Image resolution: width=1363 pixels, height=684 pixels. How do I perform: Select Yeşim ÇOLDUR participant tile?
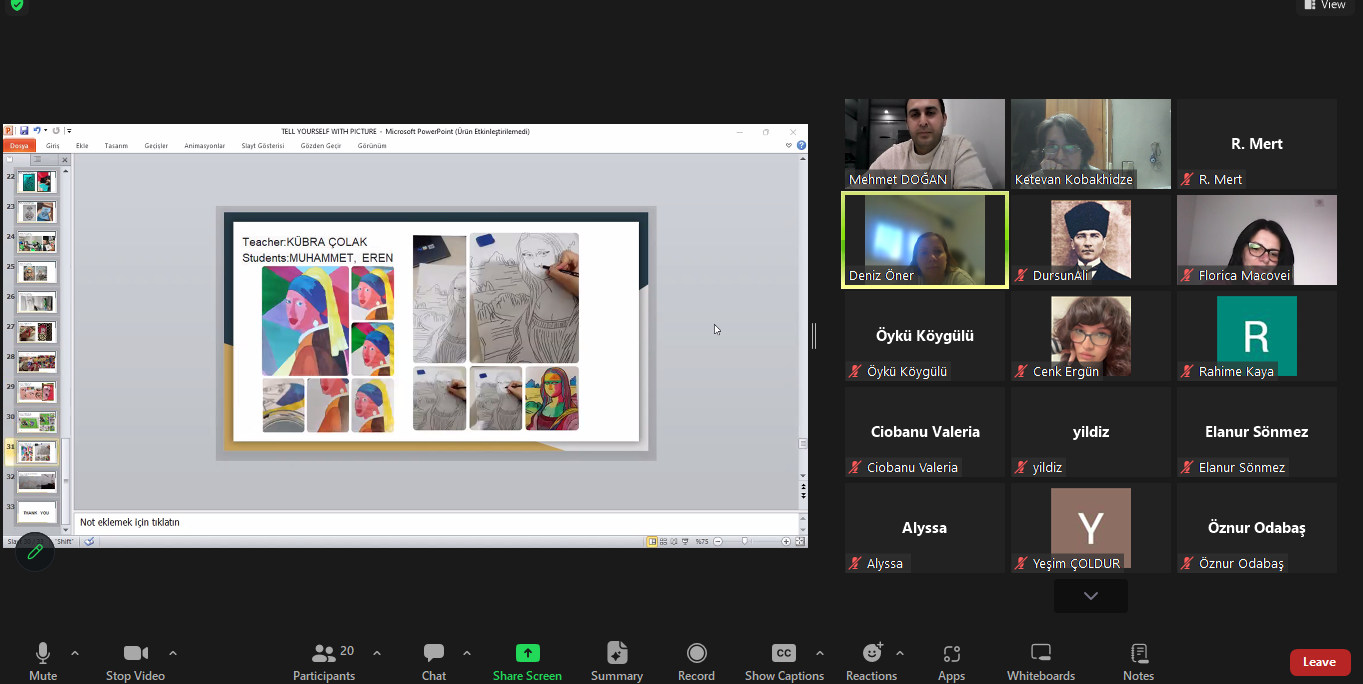1091,528
